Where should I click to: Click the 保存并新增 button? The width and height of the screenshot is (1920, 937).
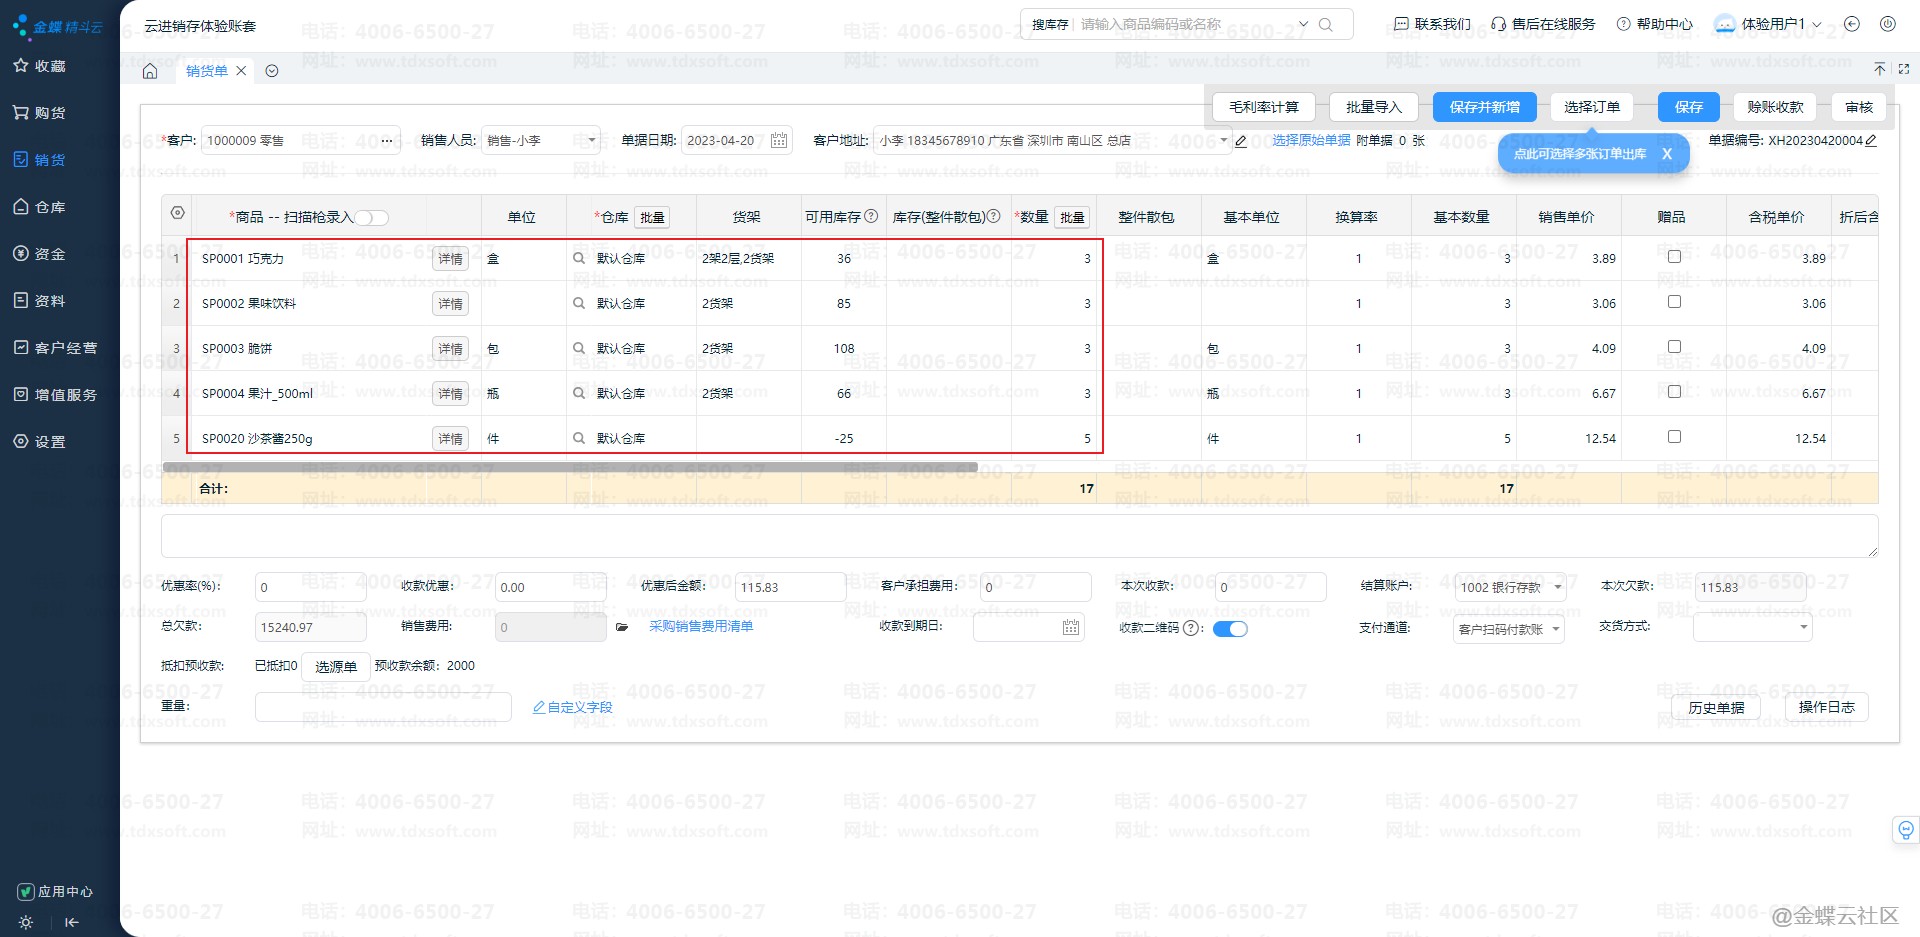point(1484,107)
